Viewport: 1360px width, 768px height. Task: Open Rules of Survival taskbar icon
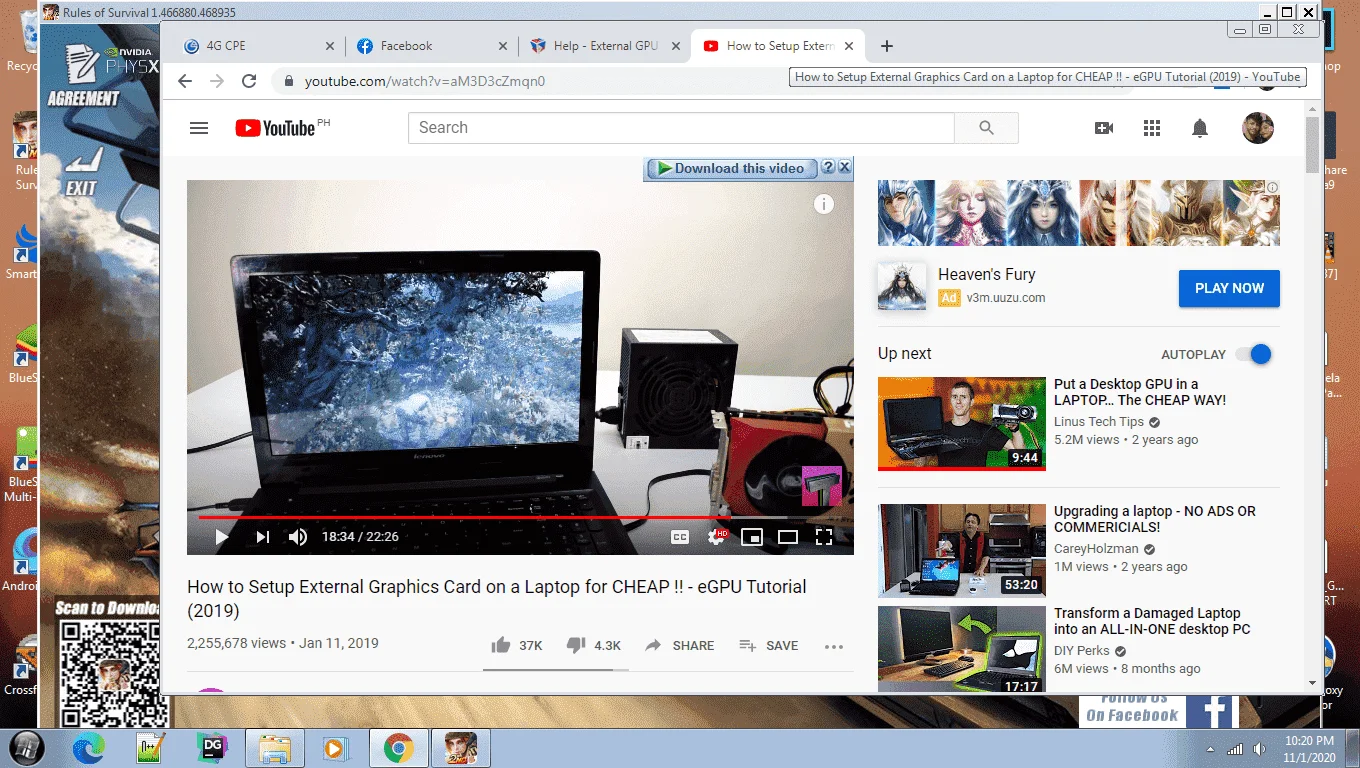click(x=460, y=748)
